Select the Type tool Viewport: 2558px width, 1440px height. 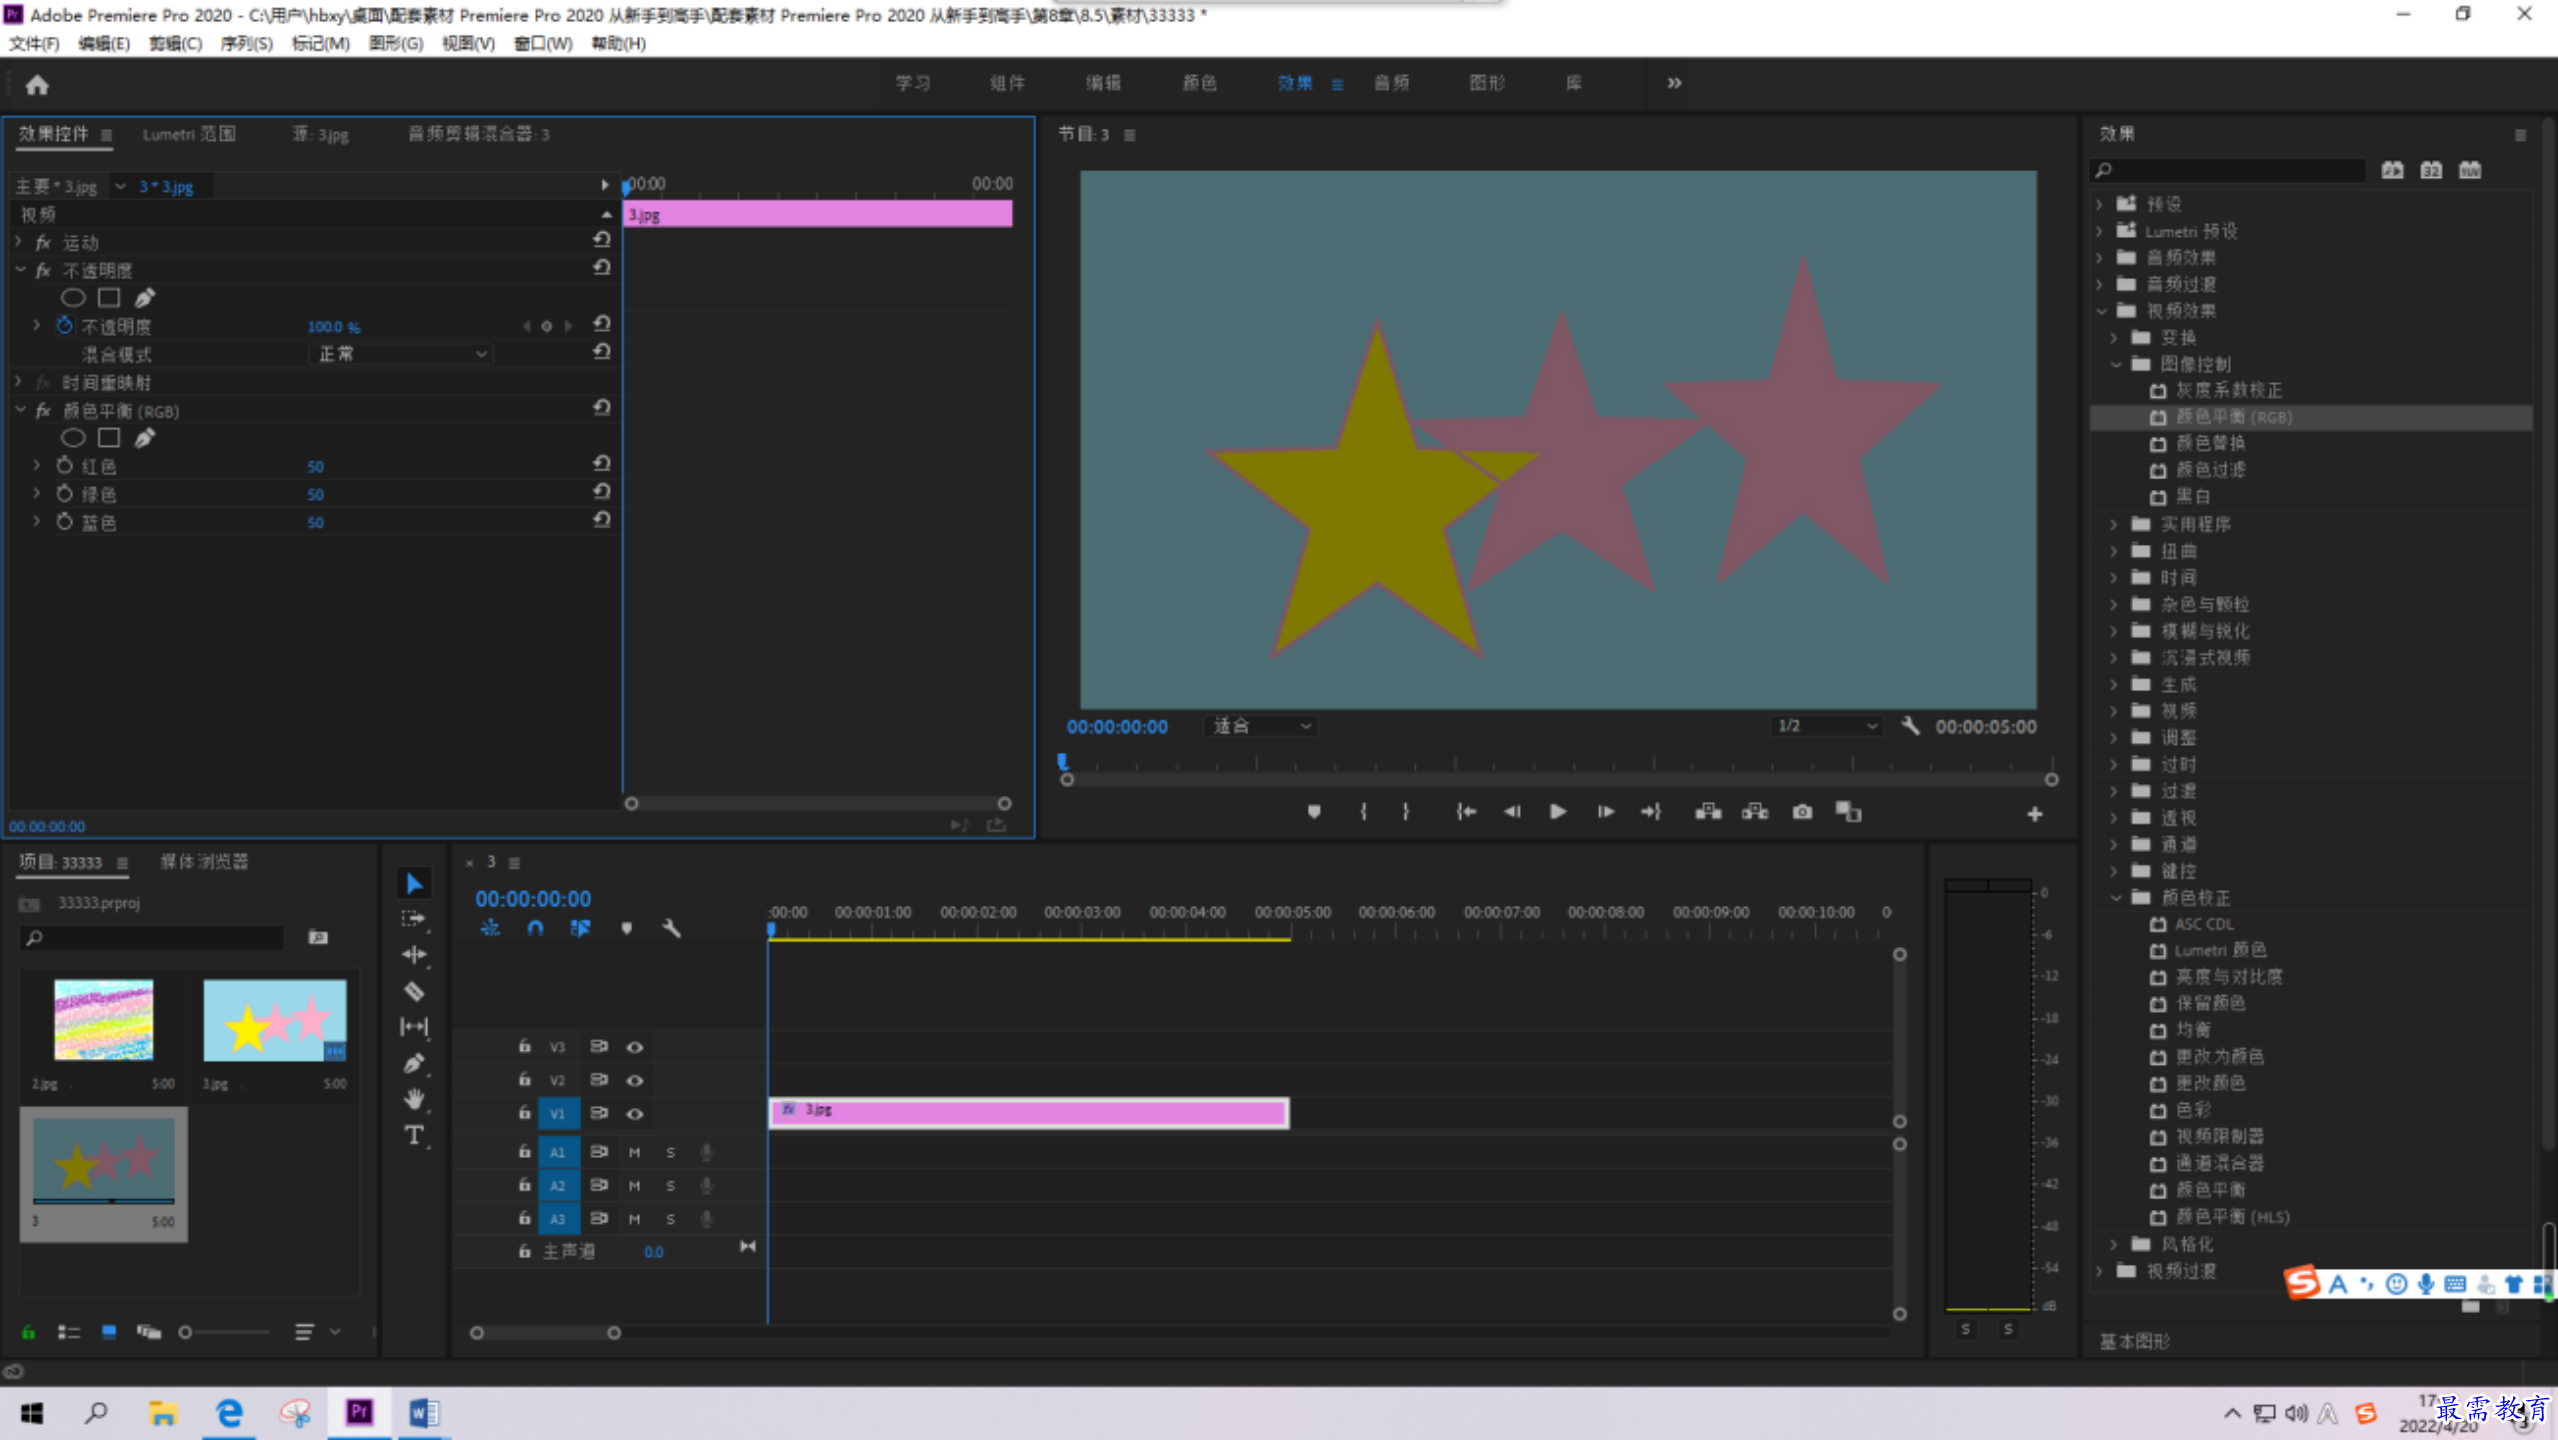(x=414, y=1135)
